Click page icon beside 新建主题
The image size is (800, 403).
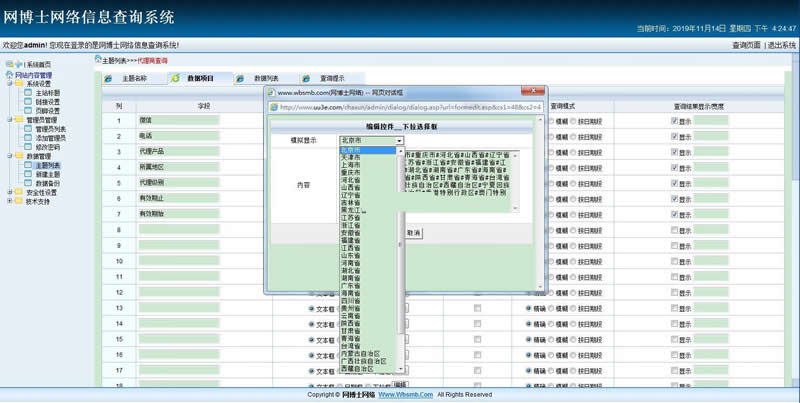click(x=28, y=174)
